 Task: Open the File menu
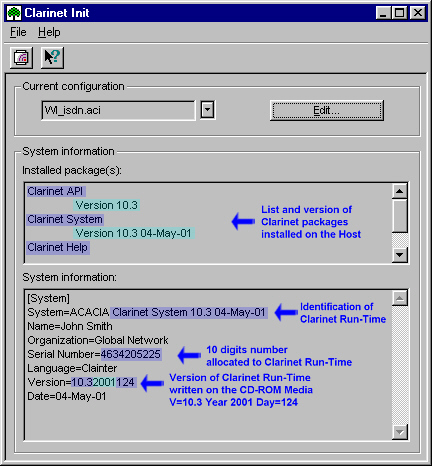(x=18, y=32)
